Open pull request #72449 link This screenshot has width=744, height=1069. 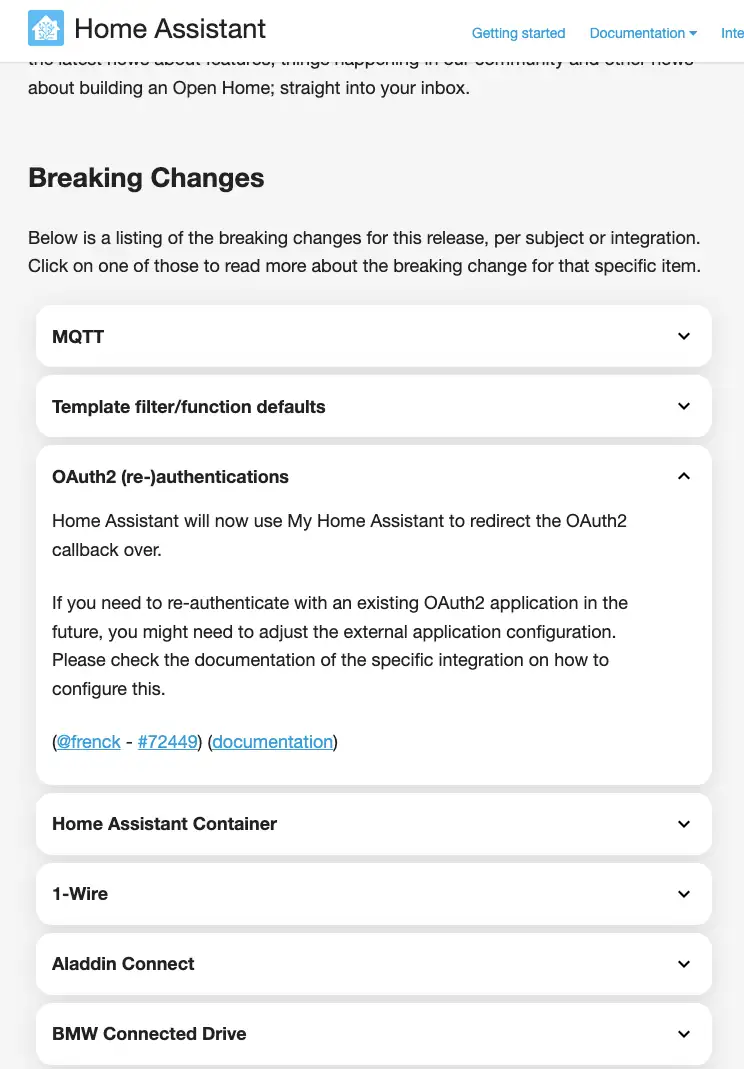click(167, 742)
